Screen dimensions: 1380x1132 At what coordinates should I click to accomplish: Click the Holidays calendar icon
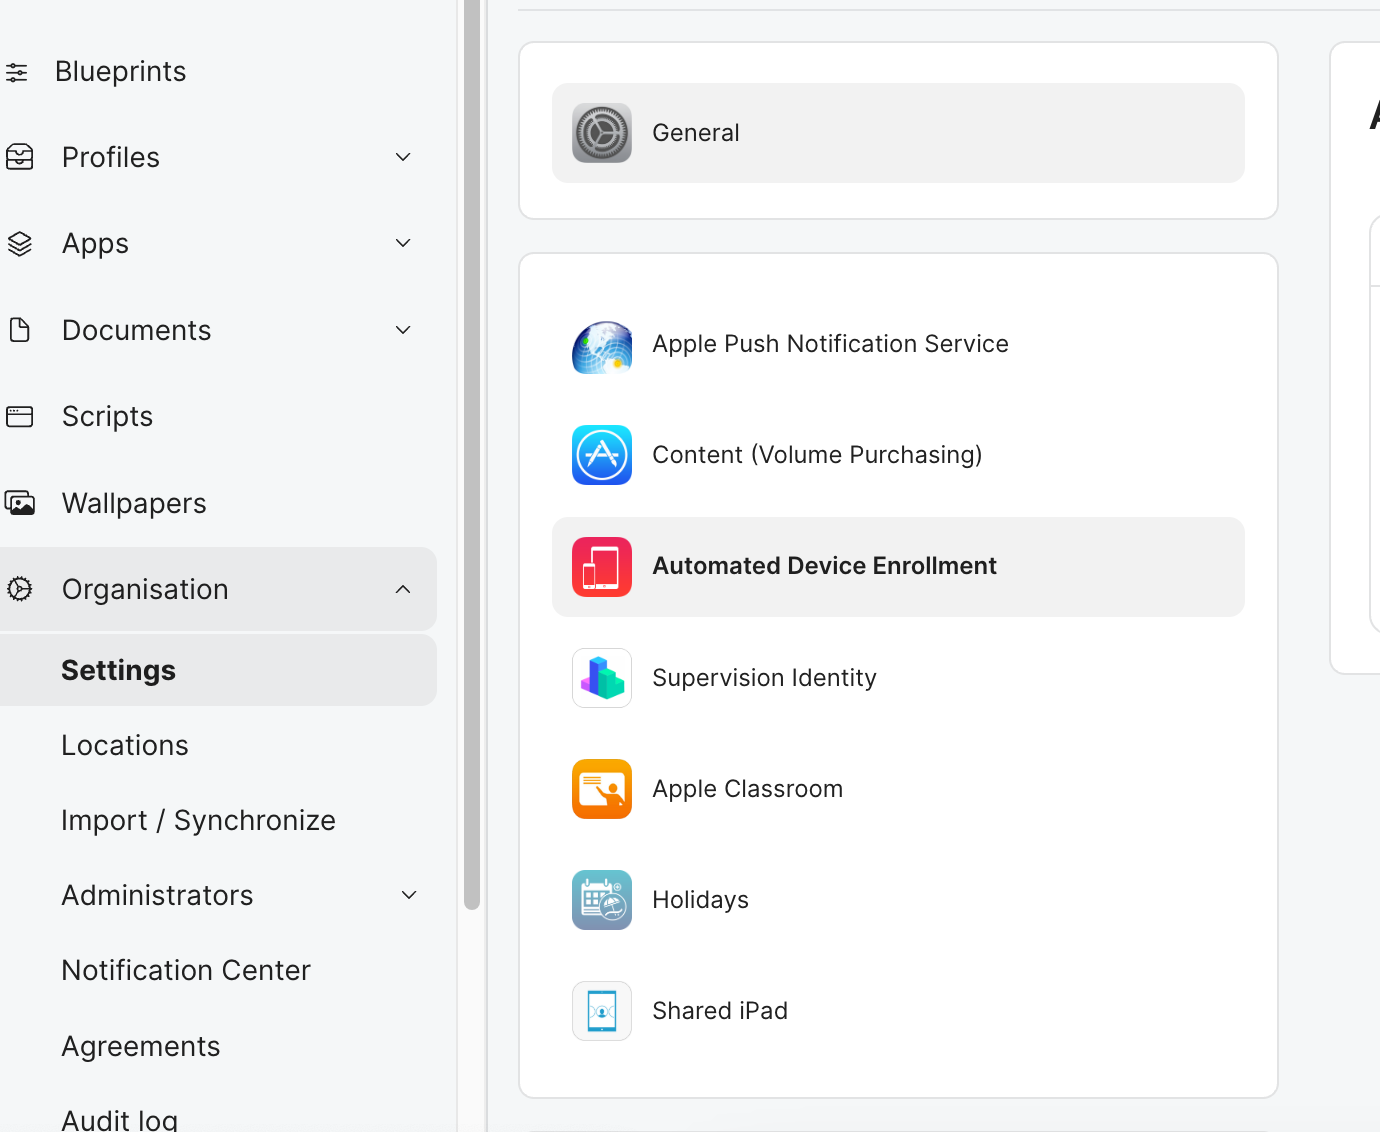pos(602,900)
